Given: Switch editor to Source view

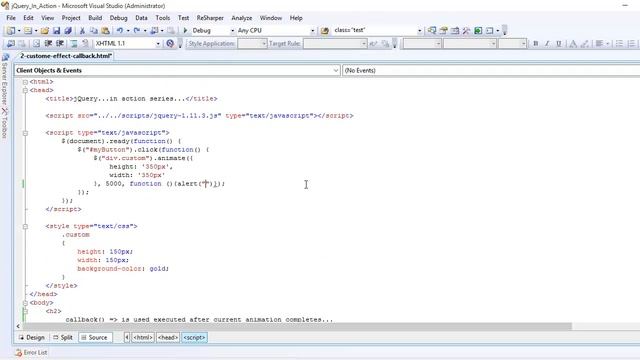Looking at the screenshot, I should tap(95, 338).
